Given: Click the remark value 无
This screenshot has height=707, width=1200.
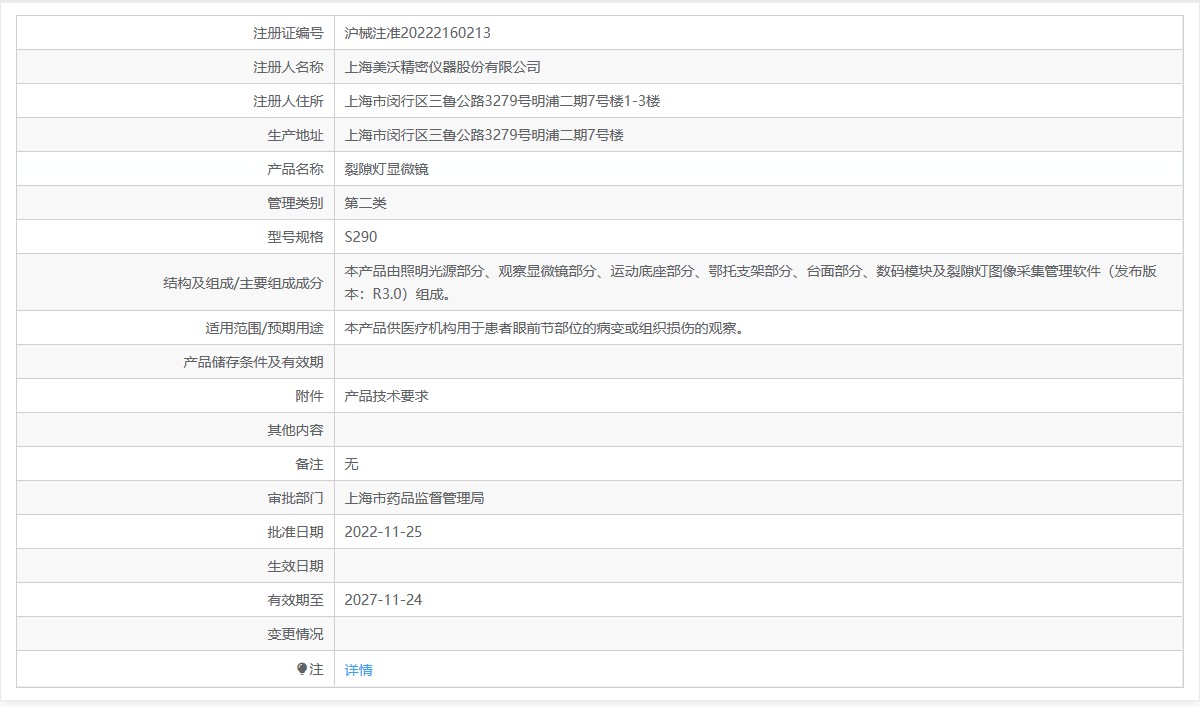Looking at the screenshot, I should tap(351, 464).
